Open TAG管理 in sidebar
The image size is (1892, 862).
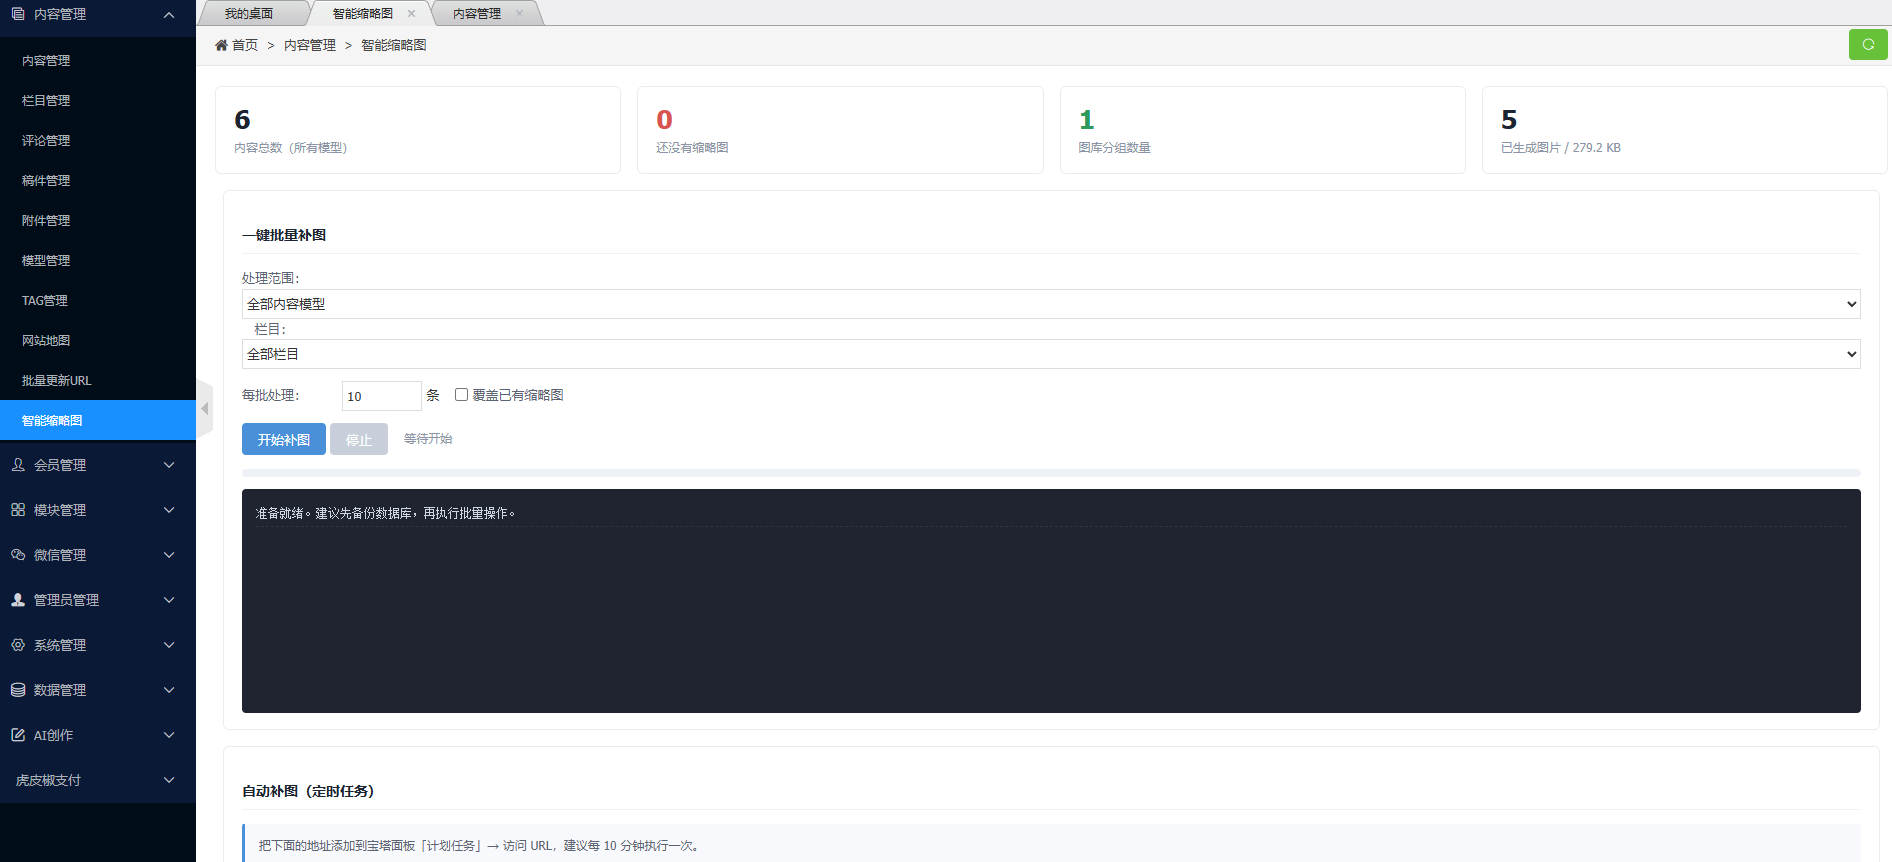[98, 300]
